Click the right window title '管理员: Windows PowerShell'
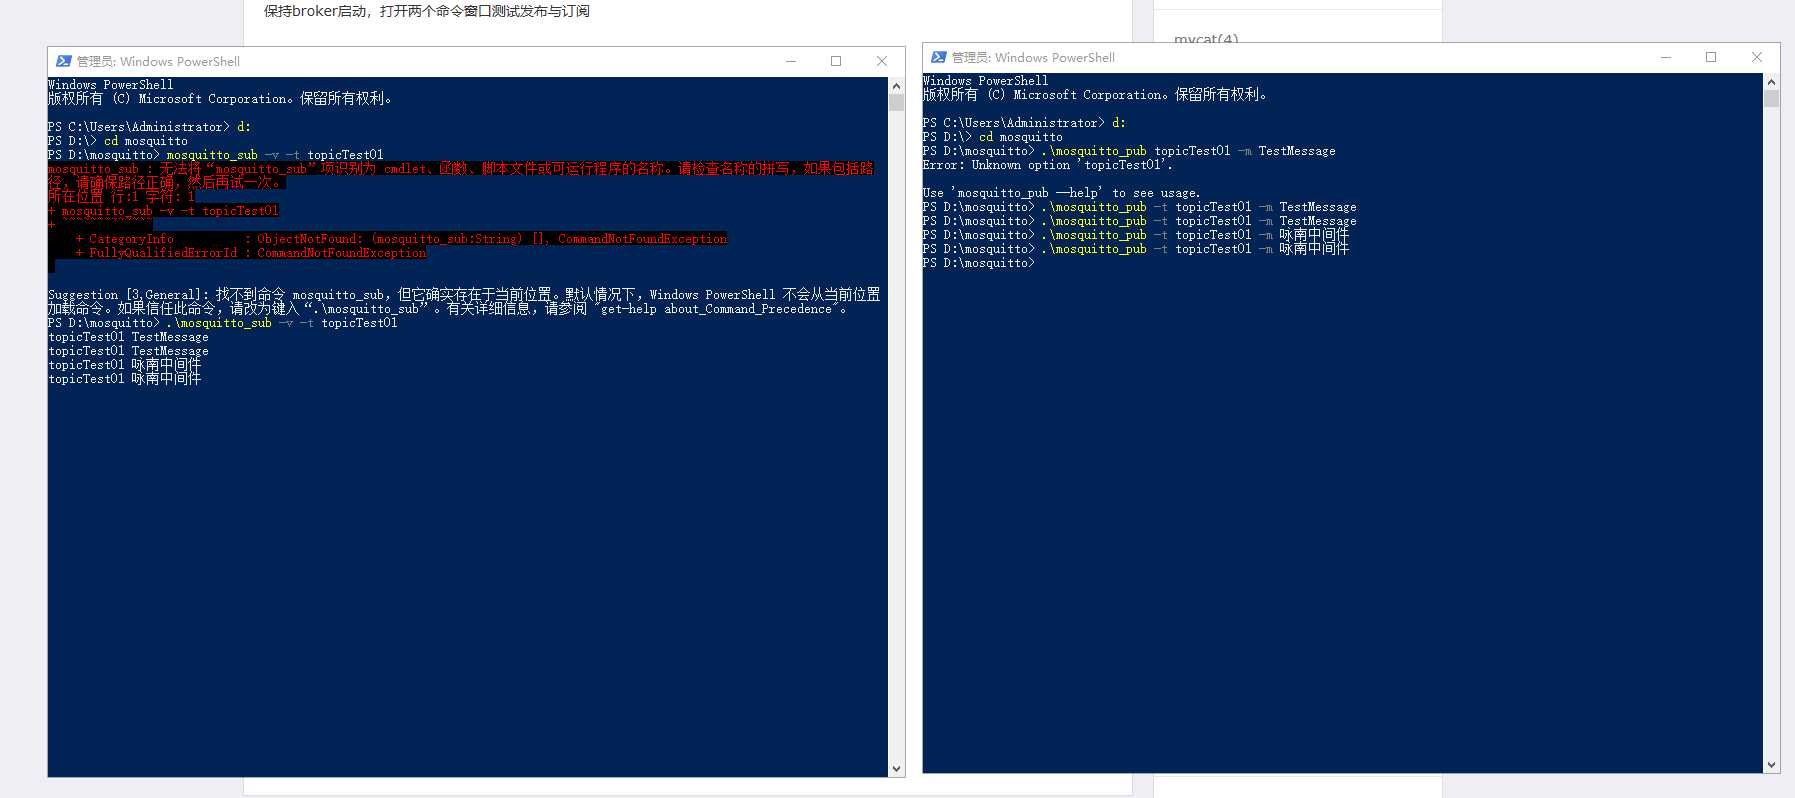 click(x=1033, y=57)
